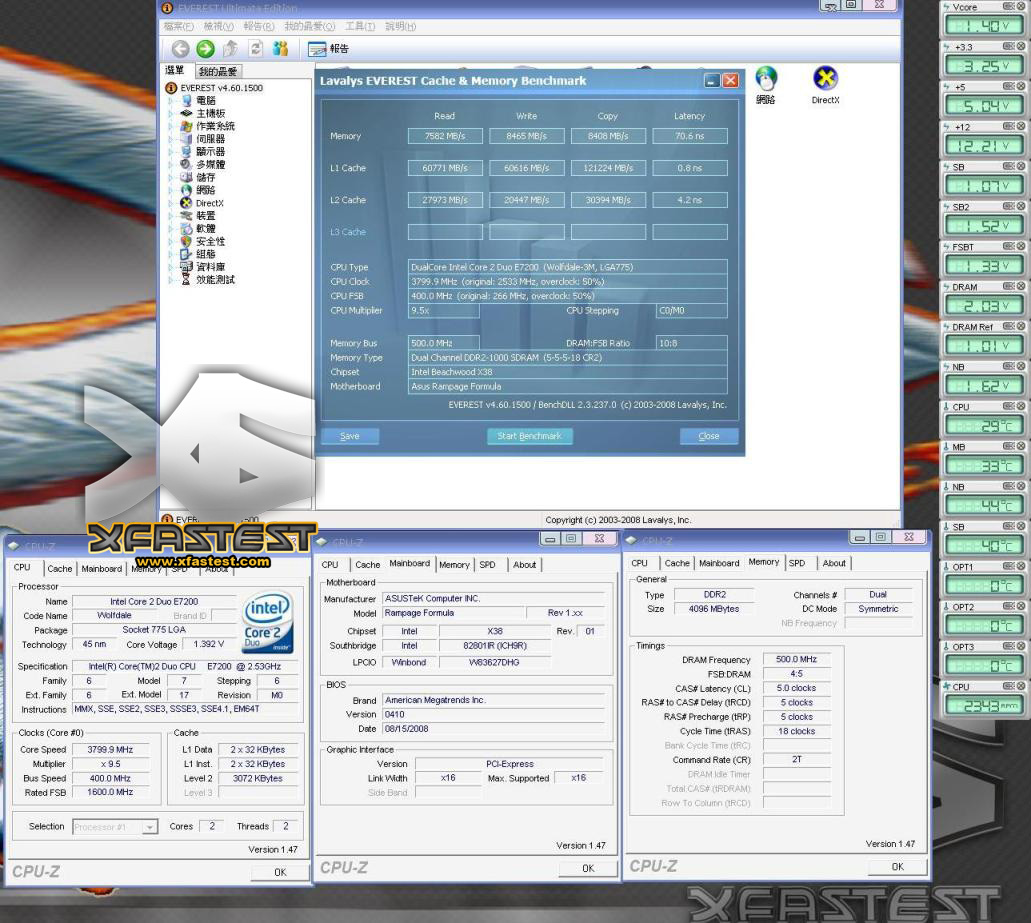Expand the 作業系統 tree node arrow
Screen dimensions: 1031x923
(x=171, y=126)
